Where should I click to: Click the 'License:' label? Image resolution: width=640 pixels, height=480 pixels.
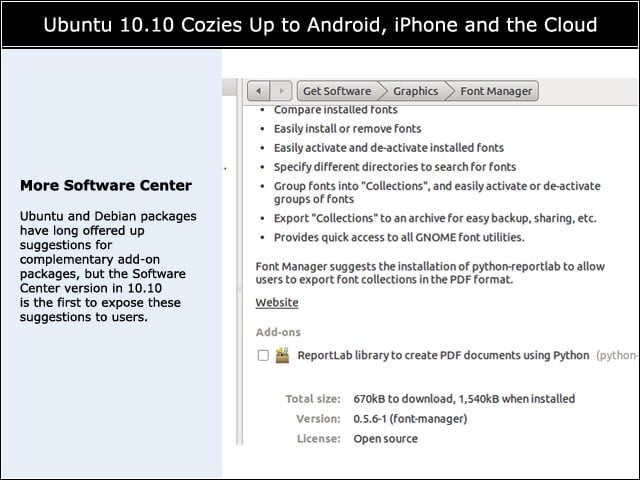pos(319,439)
